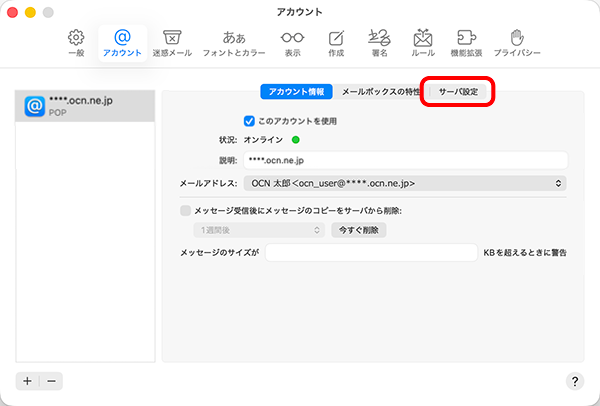Image resolution: width=600 pixels, height=406 pixels.
Task: Open the 機能拡張 extensions pane
Action: 470,41
